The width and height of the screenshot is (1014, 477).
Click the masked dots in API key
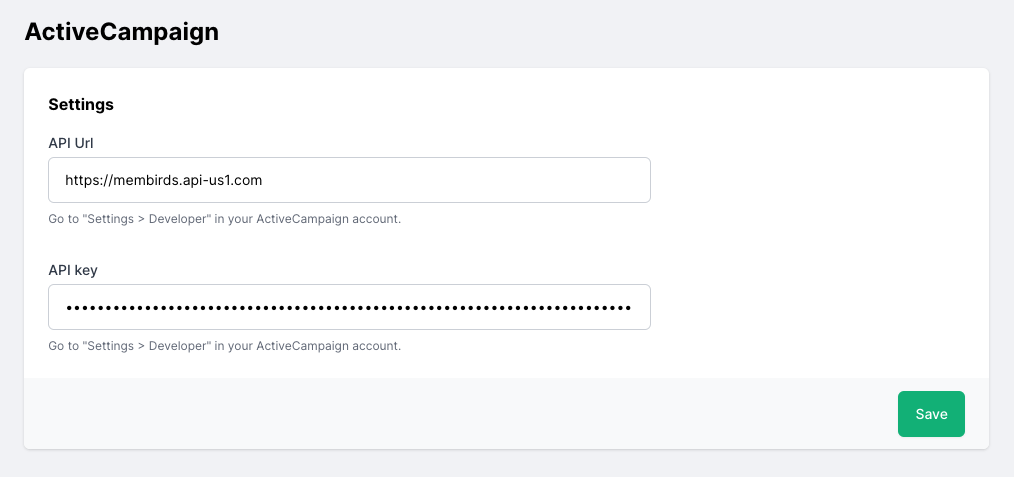pos(349,308)
